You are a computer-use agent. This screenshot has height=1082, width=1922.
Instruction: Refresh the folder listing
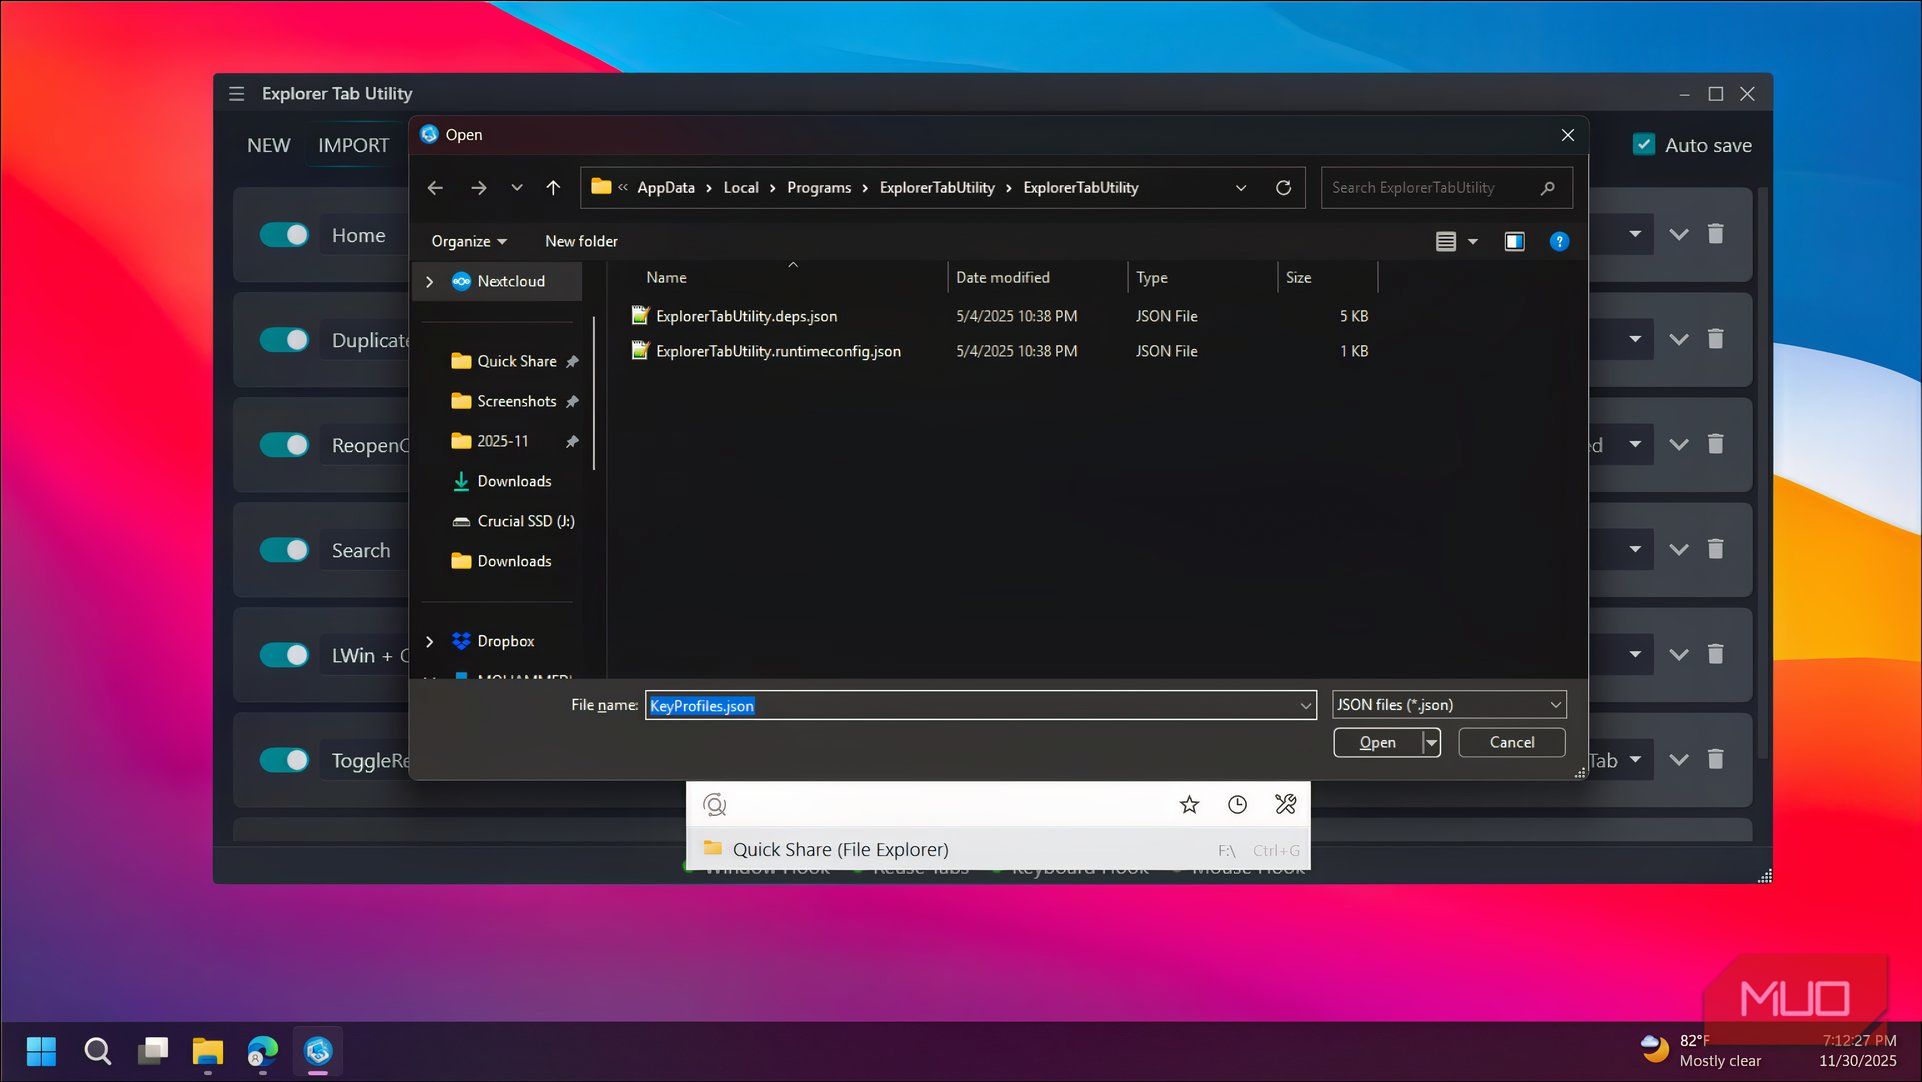1283,188
